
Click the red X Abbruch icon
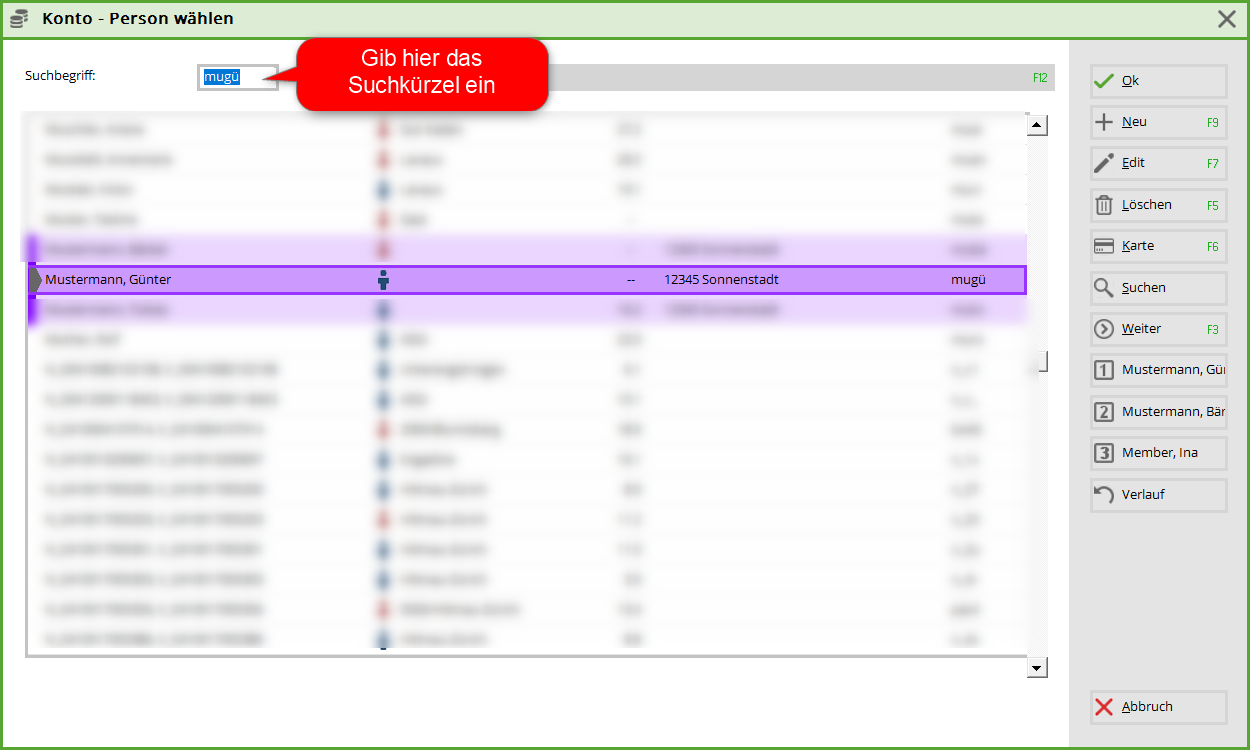click(1104, 707)
